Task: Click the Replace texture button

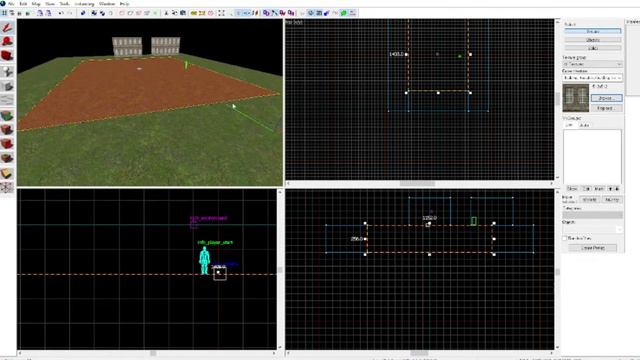Action: point(606,108)
